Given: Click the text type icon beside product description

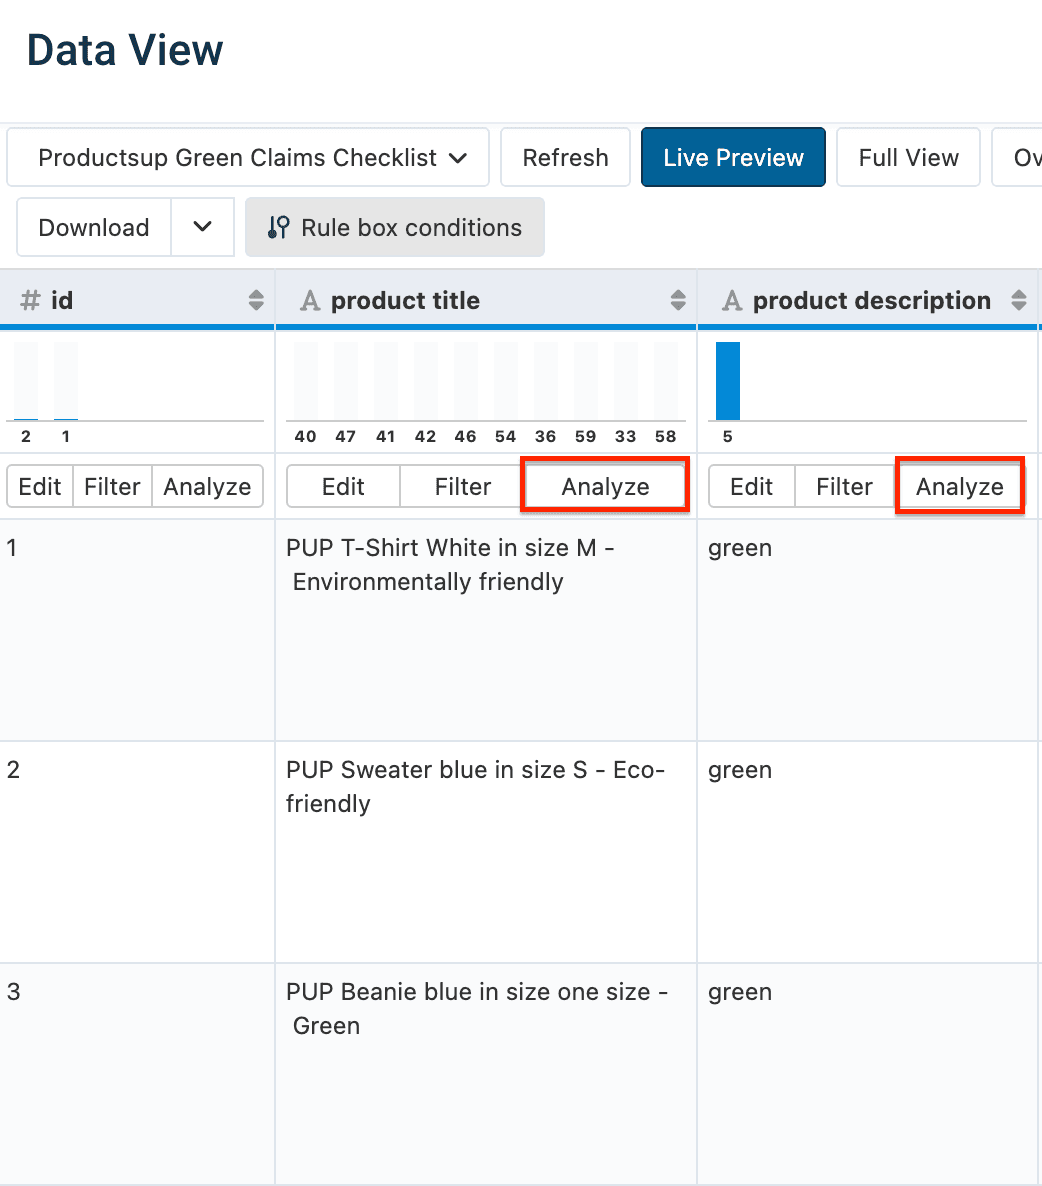Looking at the screenshot, I should pos(732,301).
